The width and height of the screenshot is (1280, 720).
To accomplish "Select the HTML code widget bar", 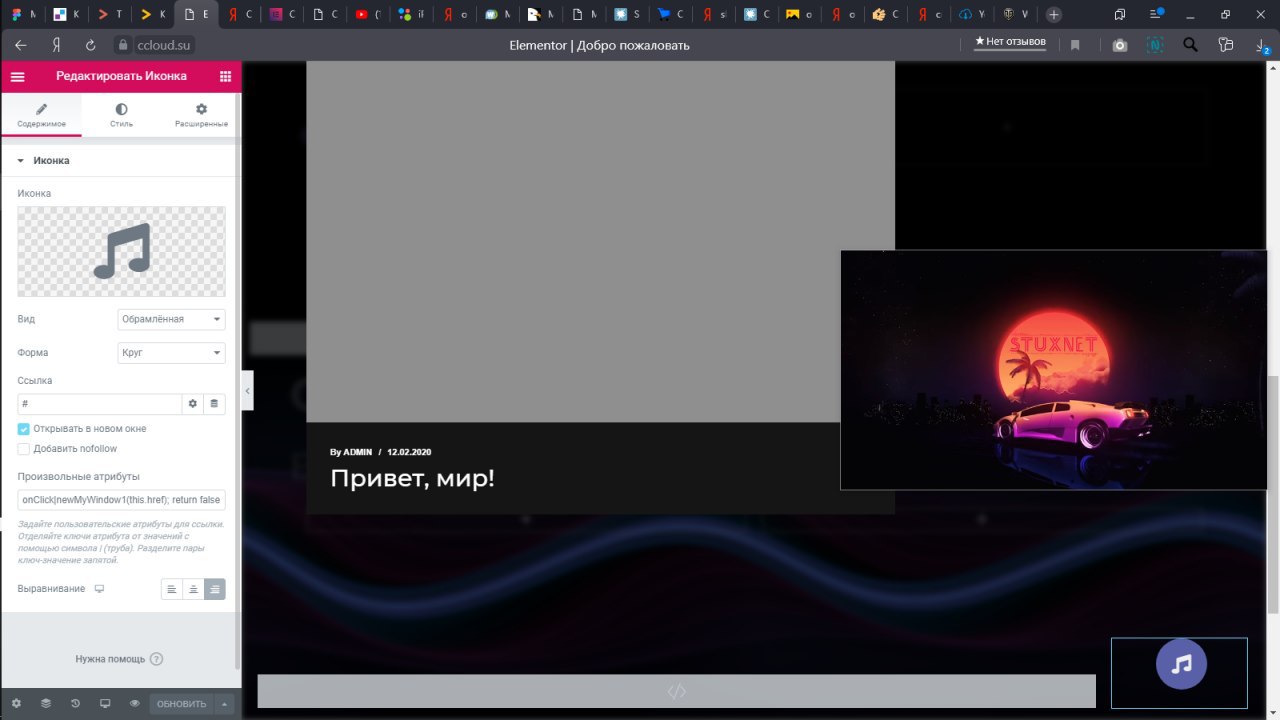I will point(677,691).
